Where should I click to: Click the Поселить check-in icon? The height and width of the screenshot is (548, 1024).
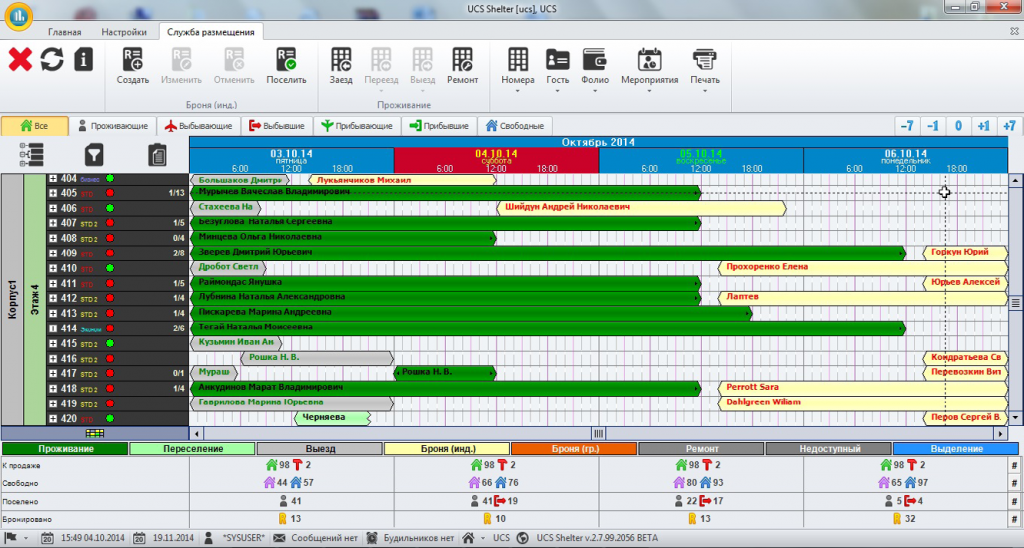(x=286, y=59)
